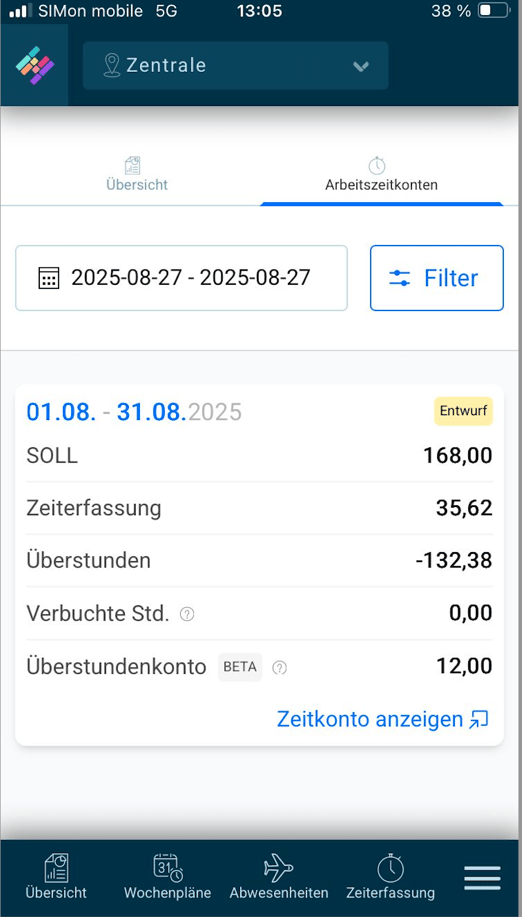
Task: Click the dropdown chevron next to Zentrale
Action: 361,66
